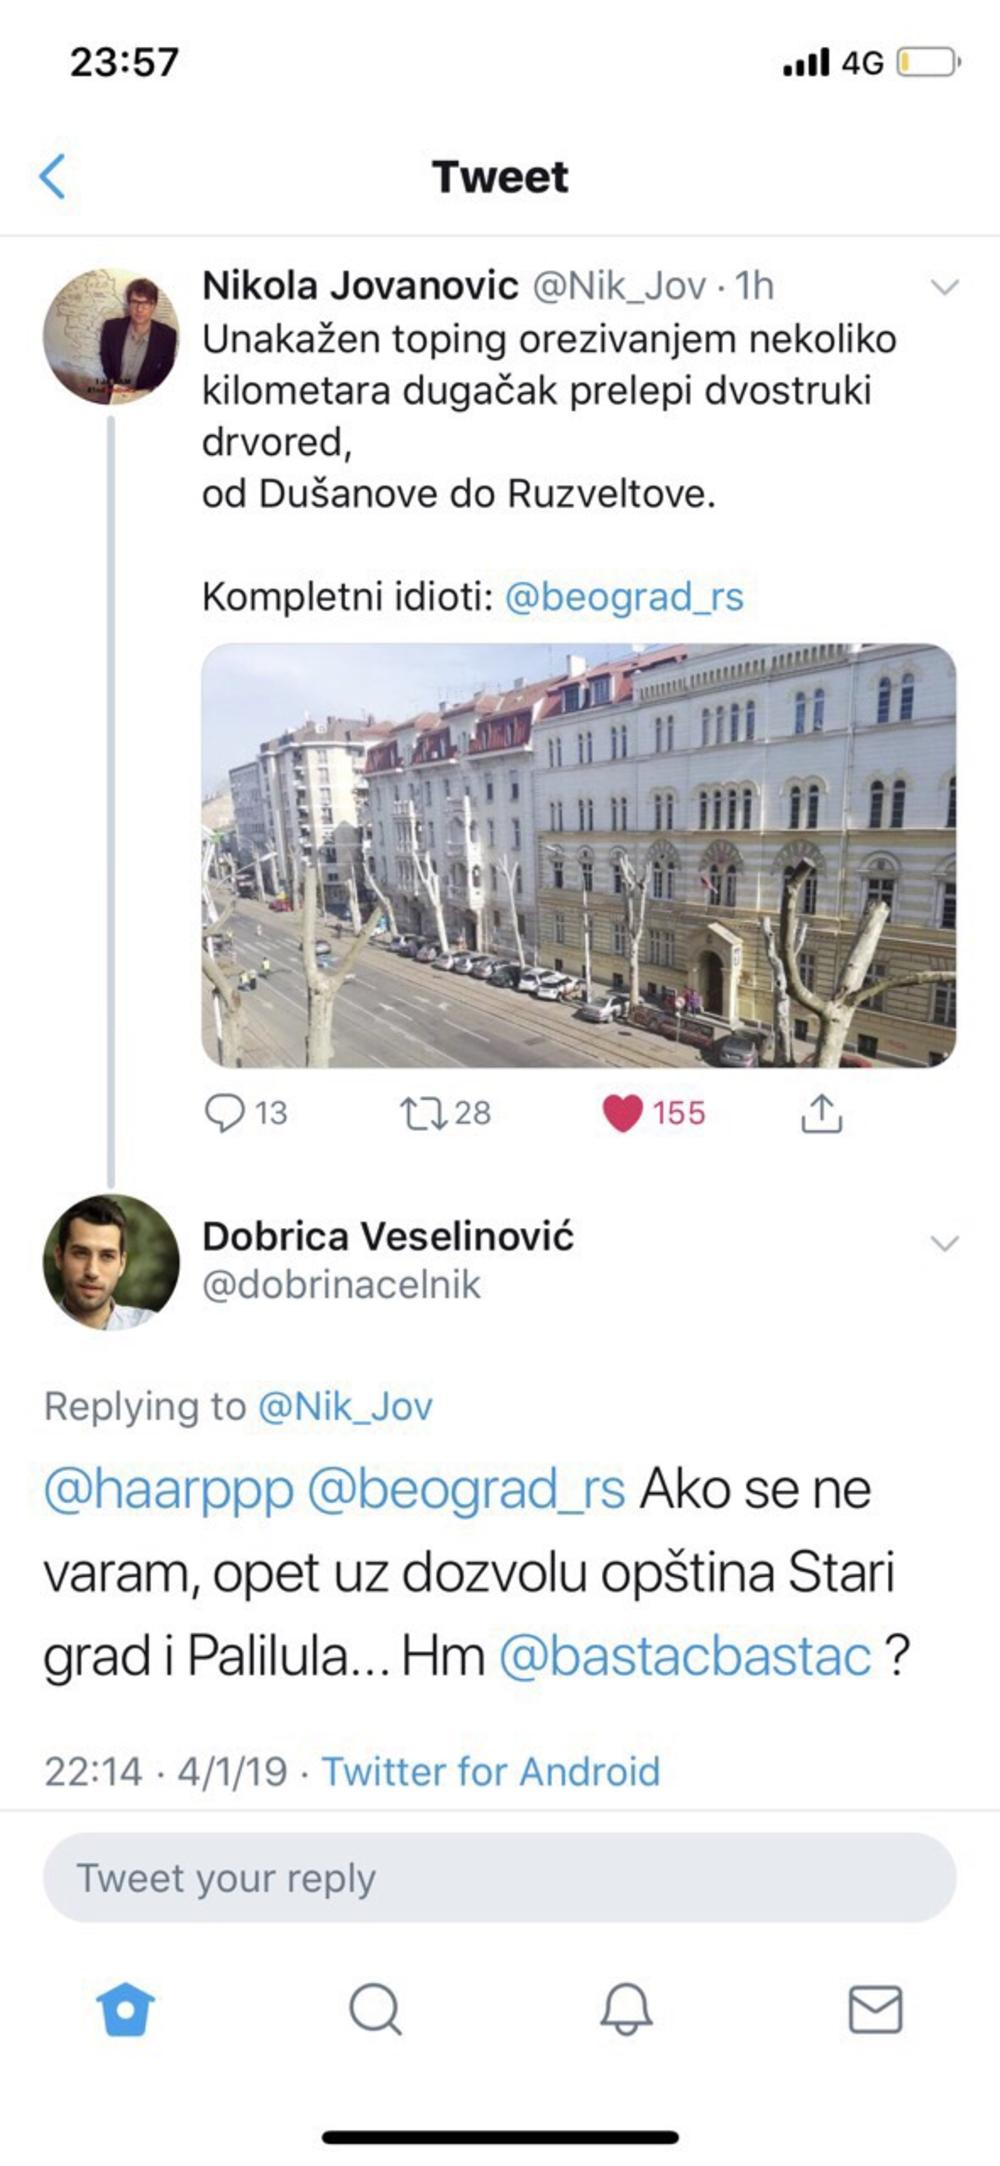
Task: Open the Search tab
Action: point(375,2009)
